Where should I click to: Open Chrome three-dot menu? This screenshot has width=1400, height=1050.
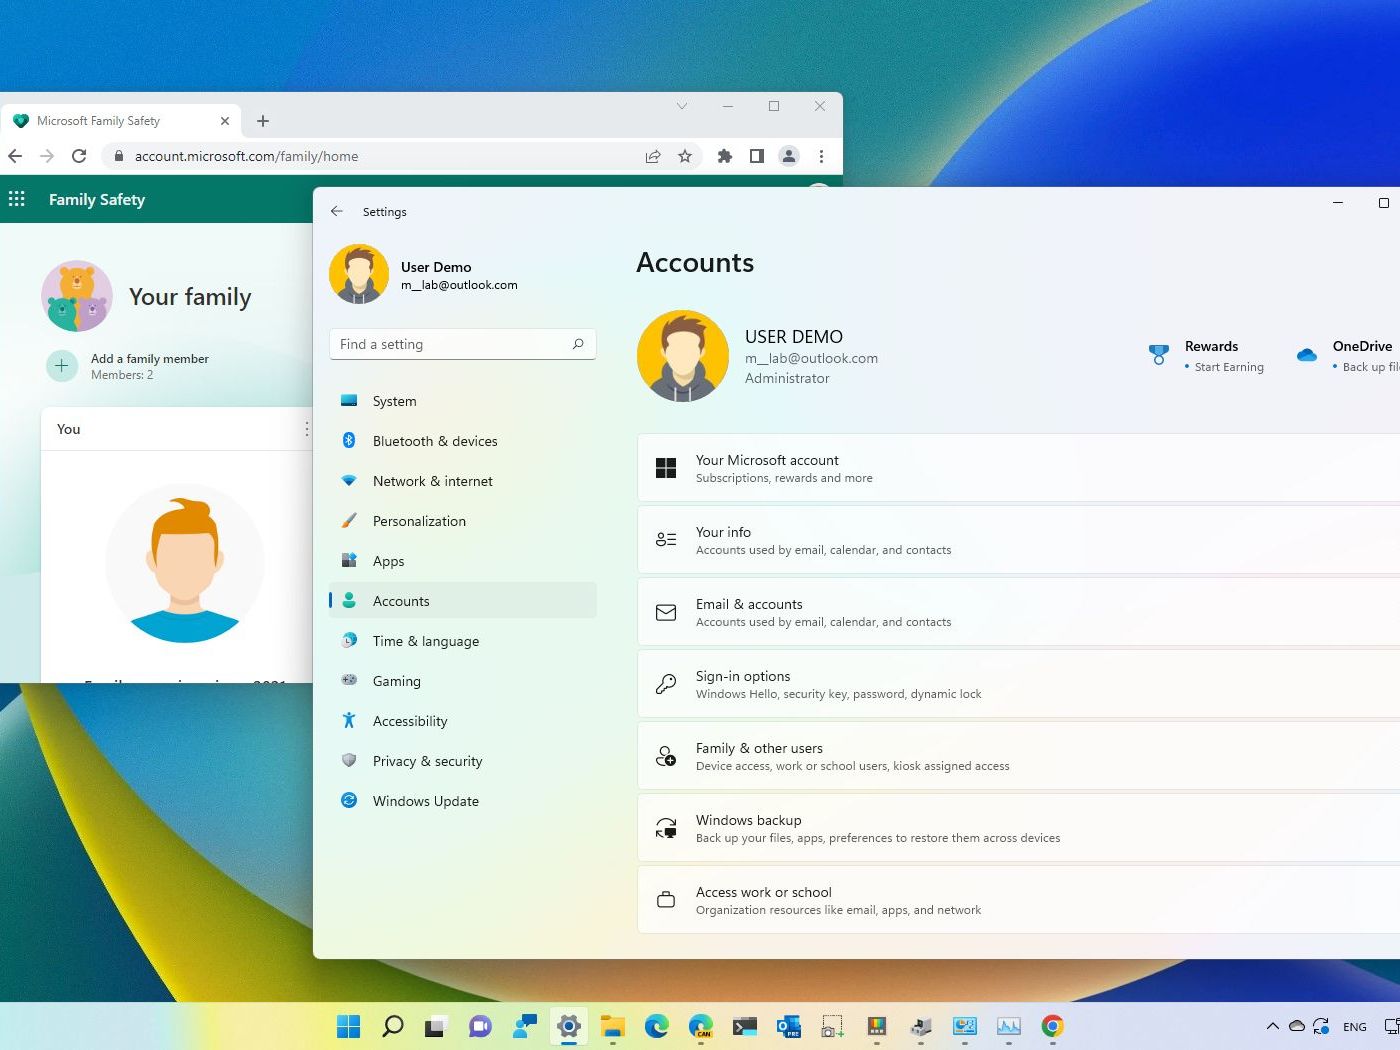[x=821, y=156]
